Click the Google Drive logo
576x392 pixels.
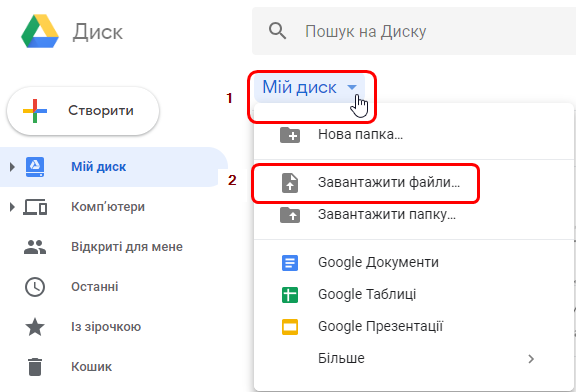pos(40,31)
